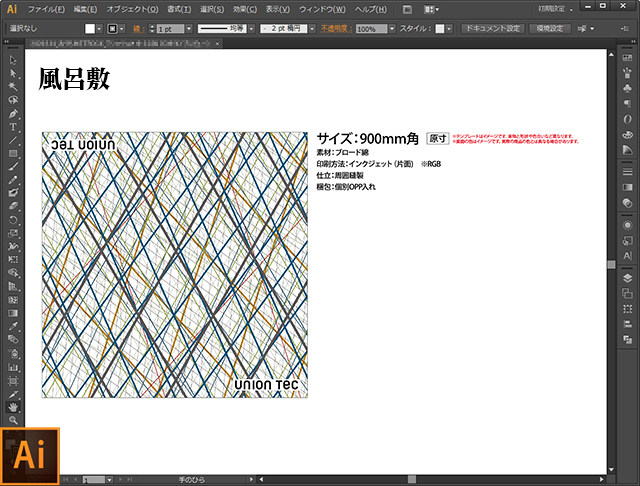This screenshot has width=640, height=486.
Task: Pick the Gradient tool
Action: [13, 313]
